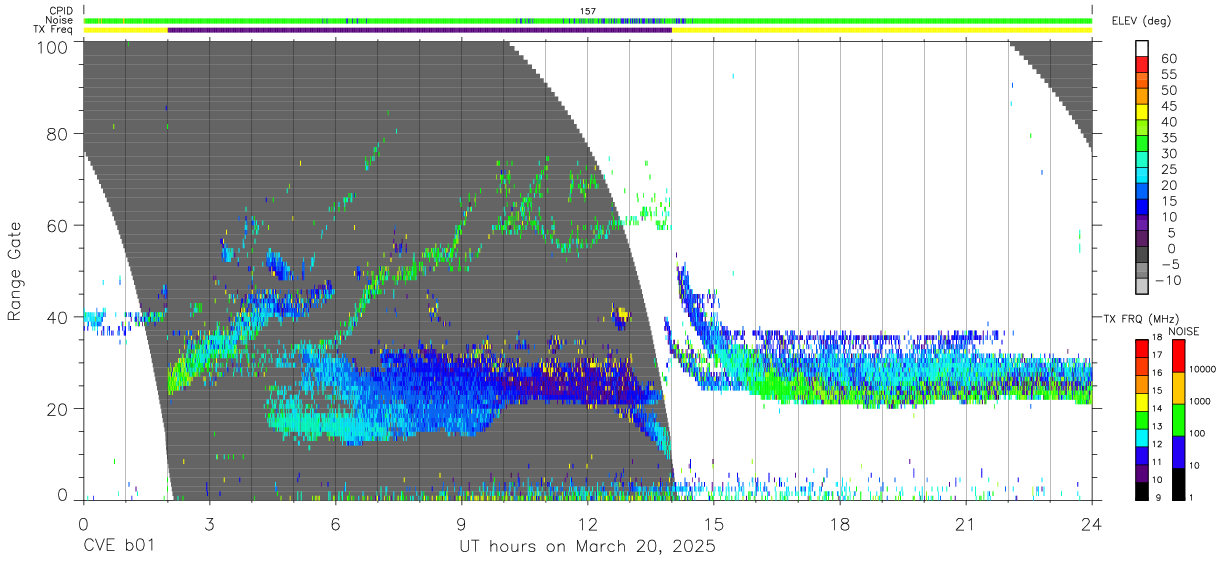1228x567 pixels.
Task: Click the purple segment of TX Freq strip
Action: click(419, 30)
